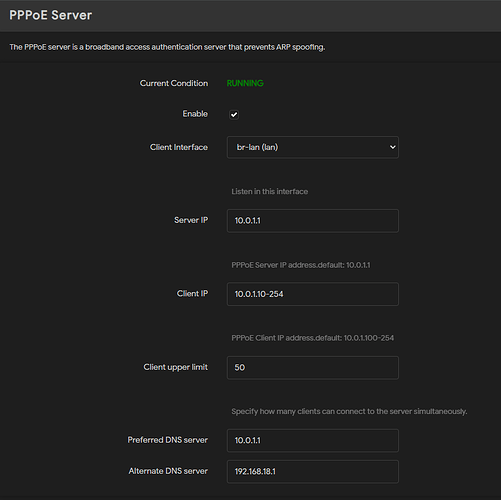Click the ARP spoofing description text
This screenshot has height=500, width=501.
[167, 47]
